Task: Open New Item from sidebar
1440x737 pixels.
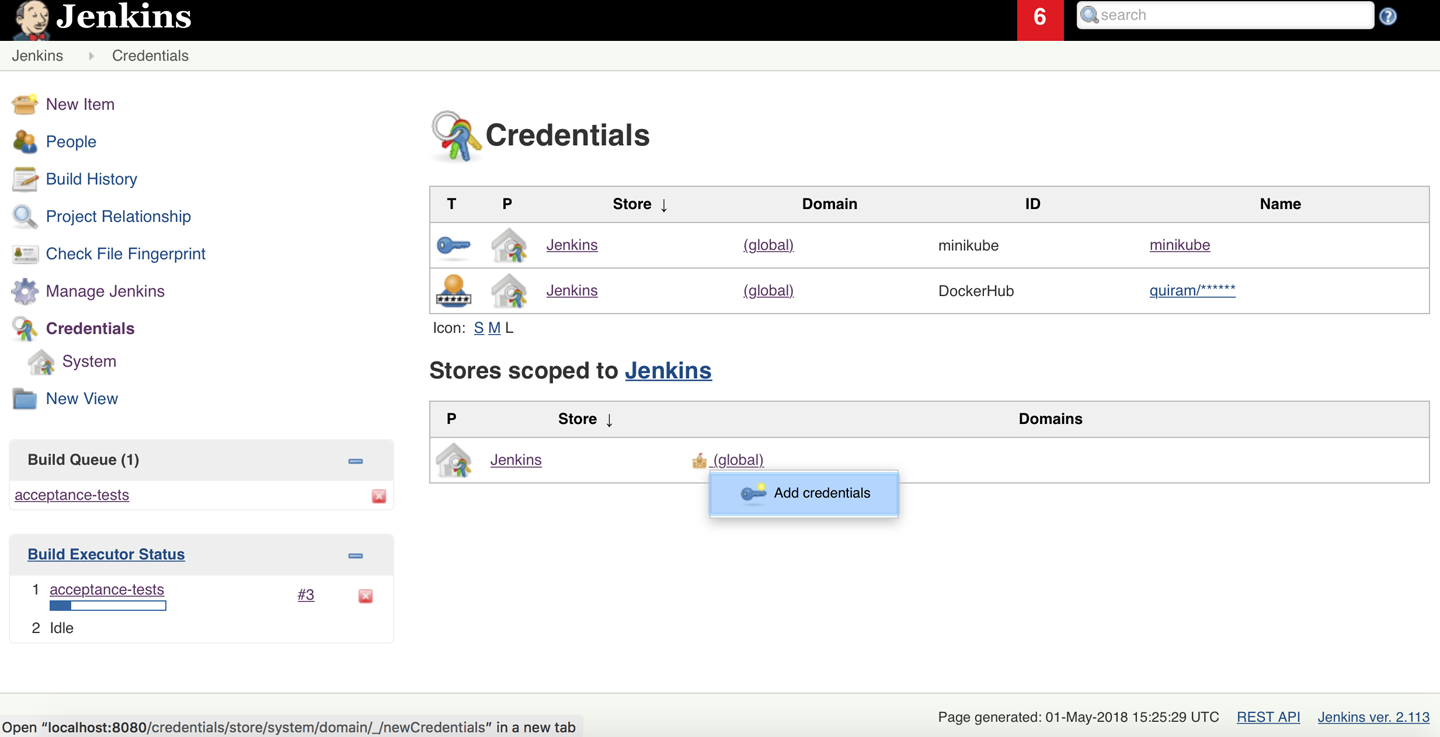Action: coord(80,104)
